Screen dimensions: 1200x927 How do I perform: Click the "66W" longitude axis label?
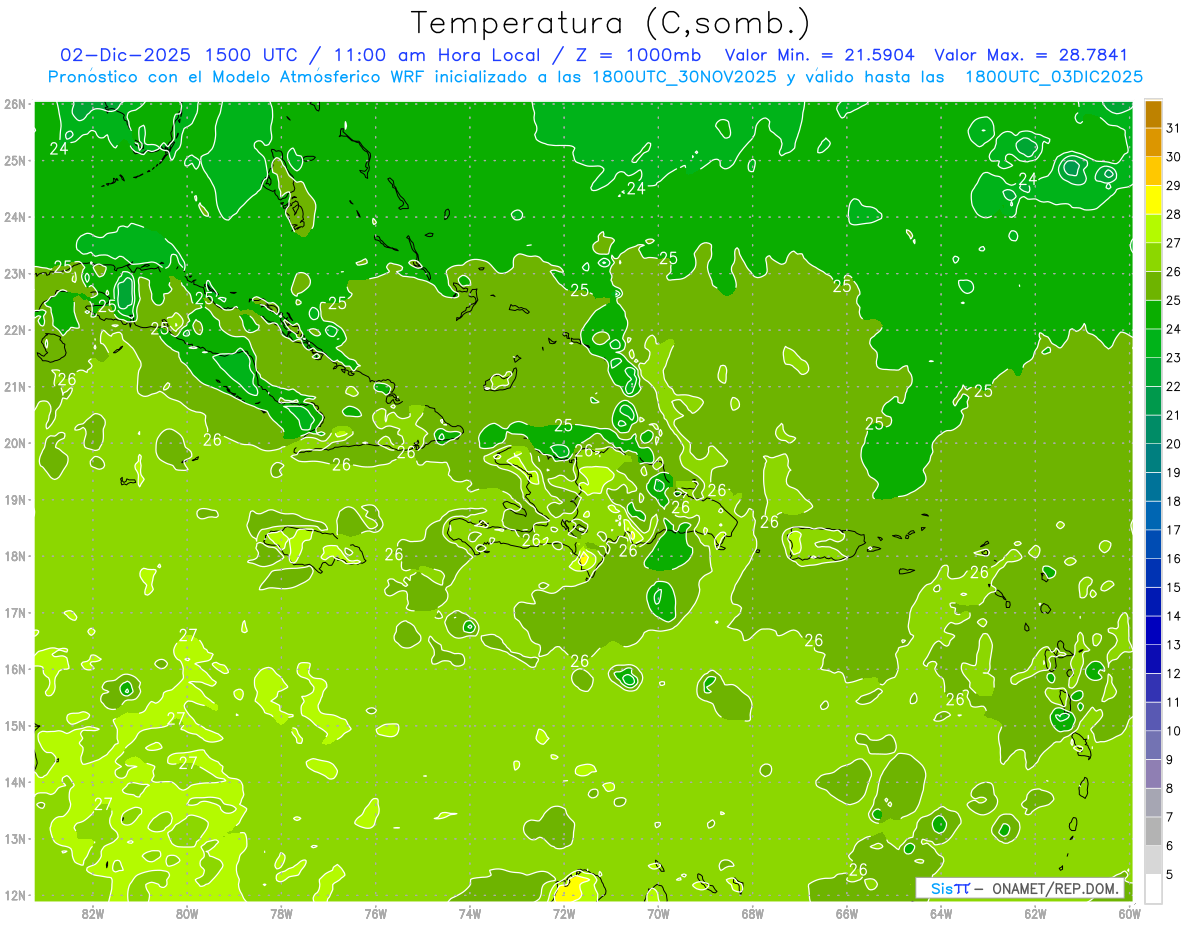coord(847,913)
